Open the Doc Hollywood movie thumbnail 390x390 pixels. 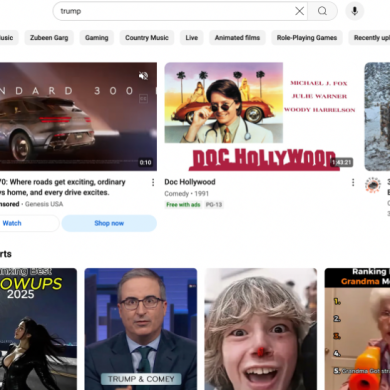pyautogui.click(x=260, y=117)
